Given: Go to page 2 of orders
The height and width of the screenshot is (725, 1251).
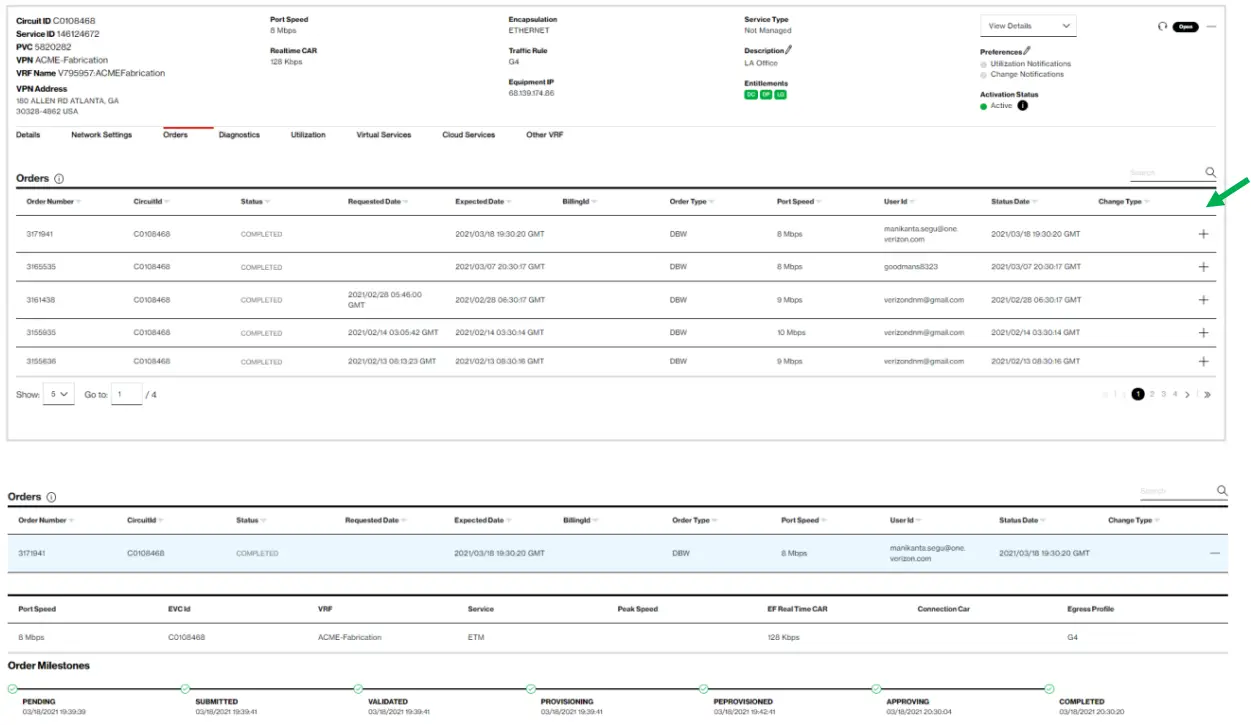Looking at the screenshot, I should point(1151,394).
